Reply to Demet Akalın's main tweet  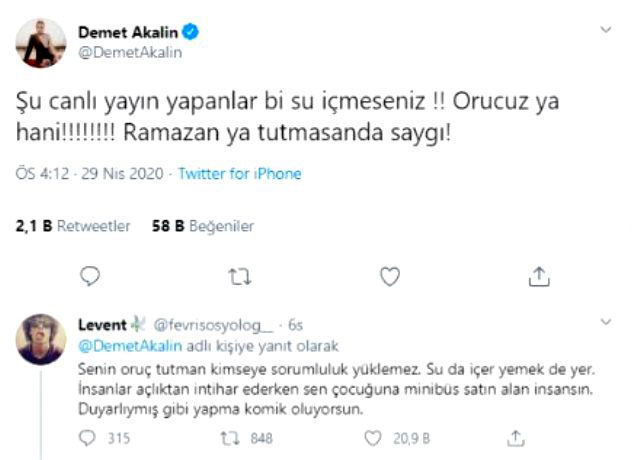pyautogui.click(x=89, y=274)
